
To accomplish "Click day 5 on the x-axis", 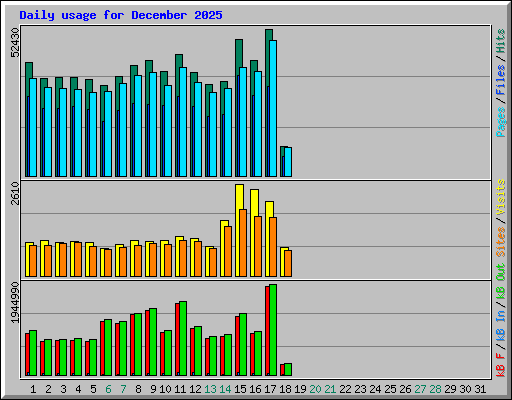I will point(93,389).
